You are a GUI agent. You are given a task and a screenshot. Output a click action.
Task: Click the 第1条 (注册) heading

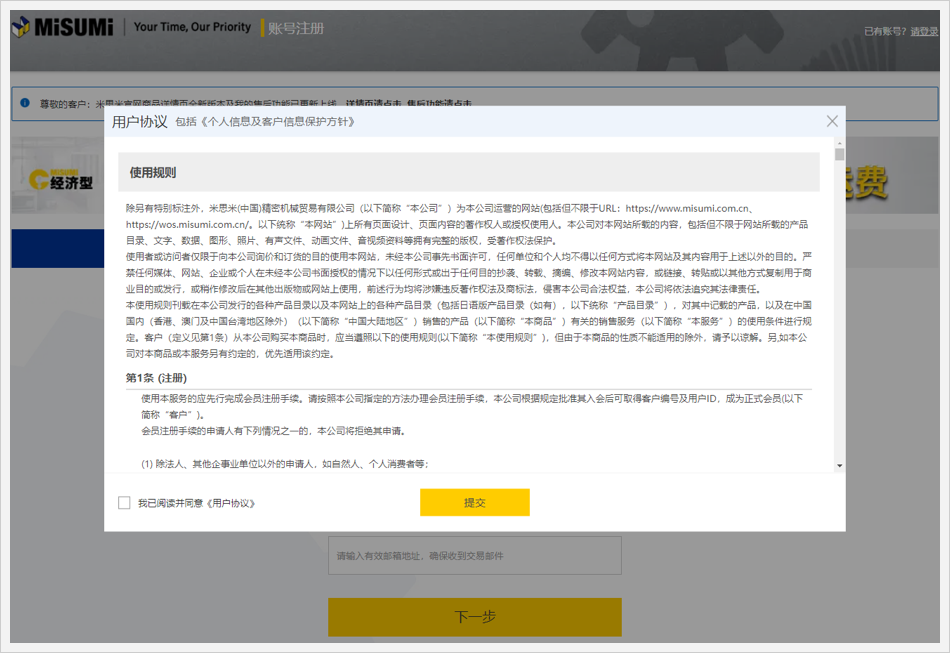tap(156, 378)
